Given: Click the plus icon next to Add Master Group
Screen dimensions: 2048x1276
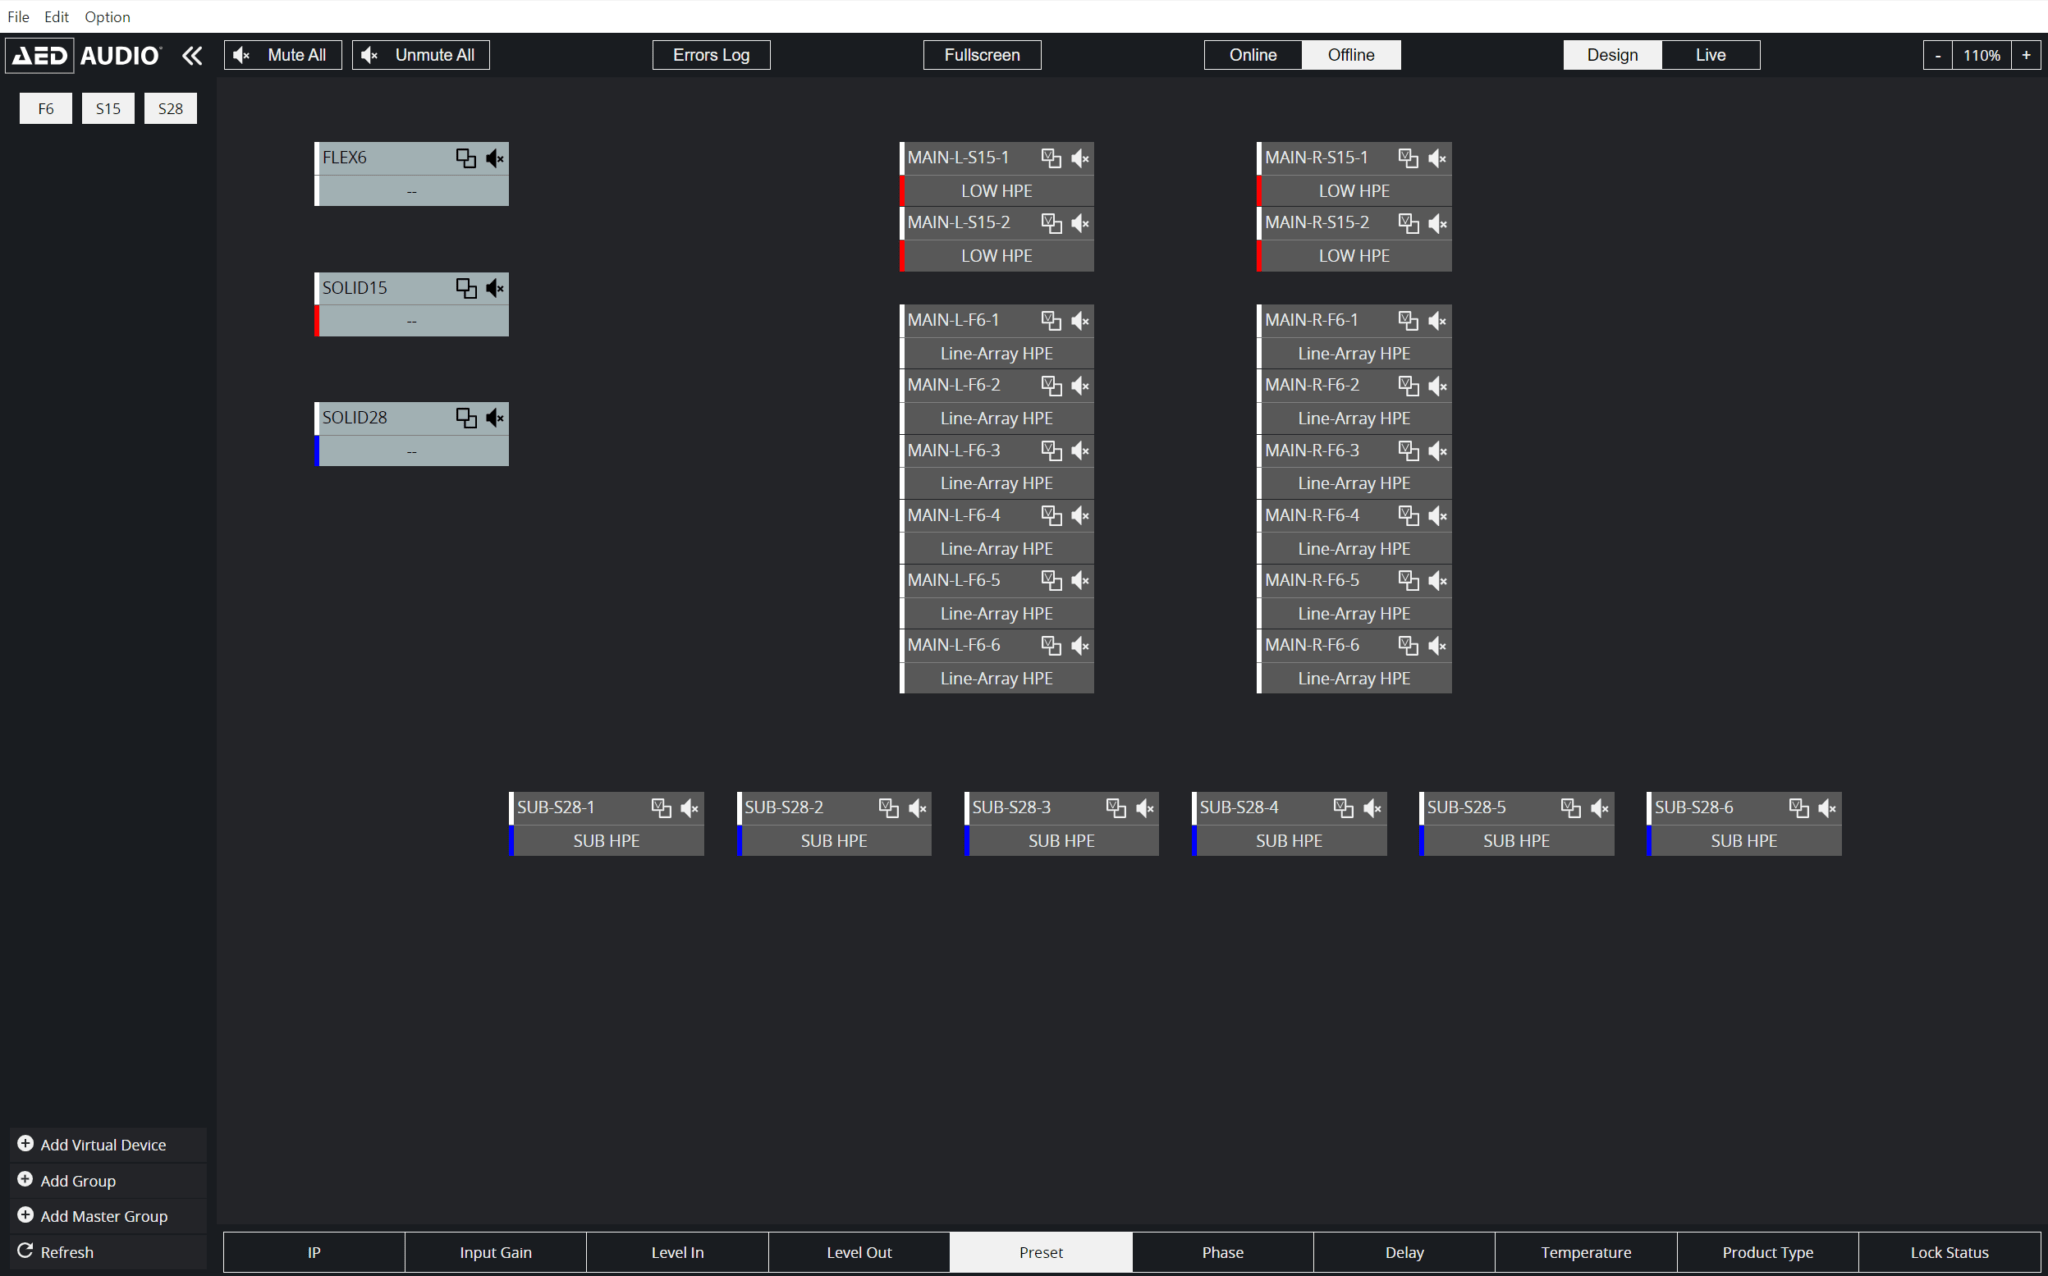Looking at the screenshot, I should point(25,1215).
